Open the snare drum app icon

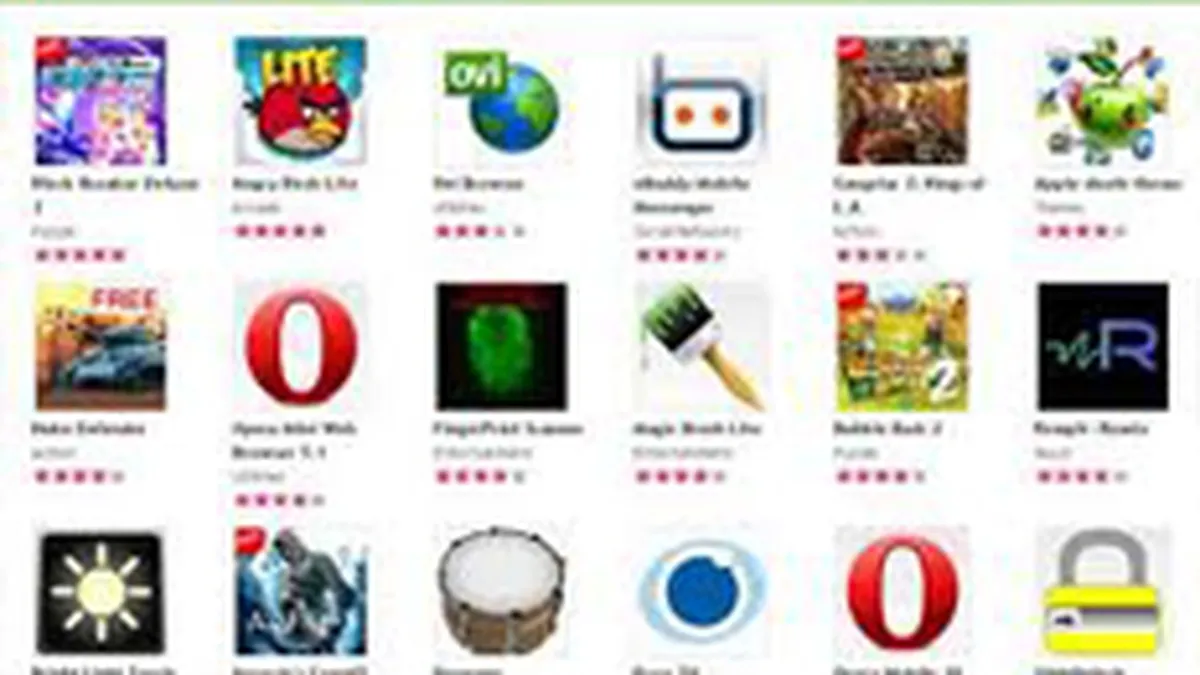[x=501, y=592]
